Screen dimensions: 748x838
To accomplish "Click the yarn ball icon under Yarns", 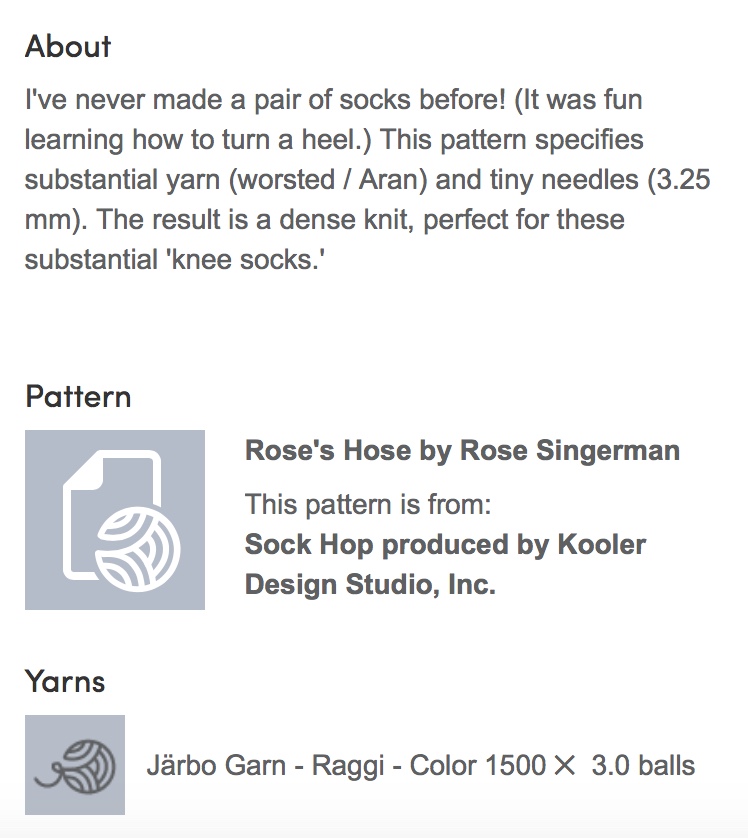I will 75,765.
